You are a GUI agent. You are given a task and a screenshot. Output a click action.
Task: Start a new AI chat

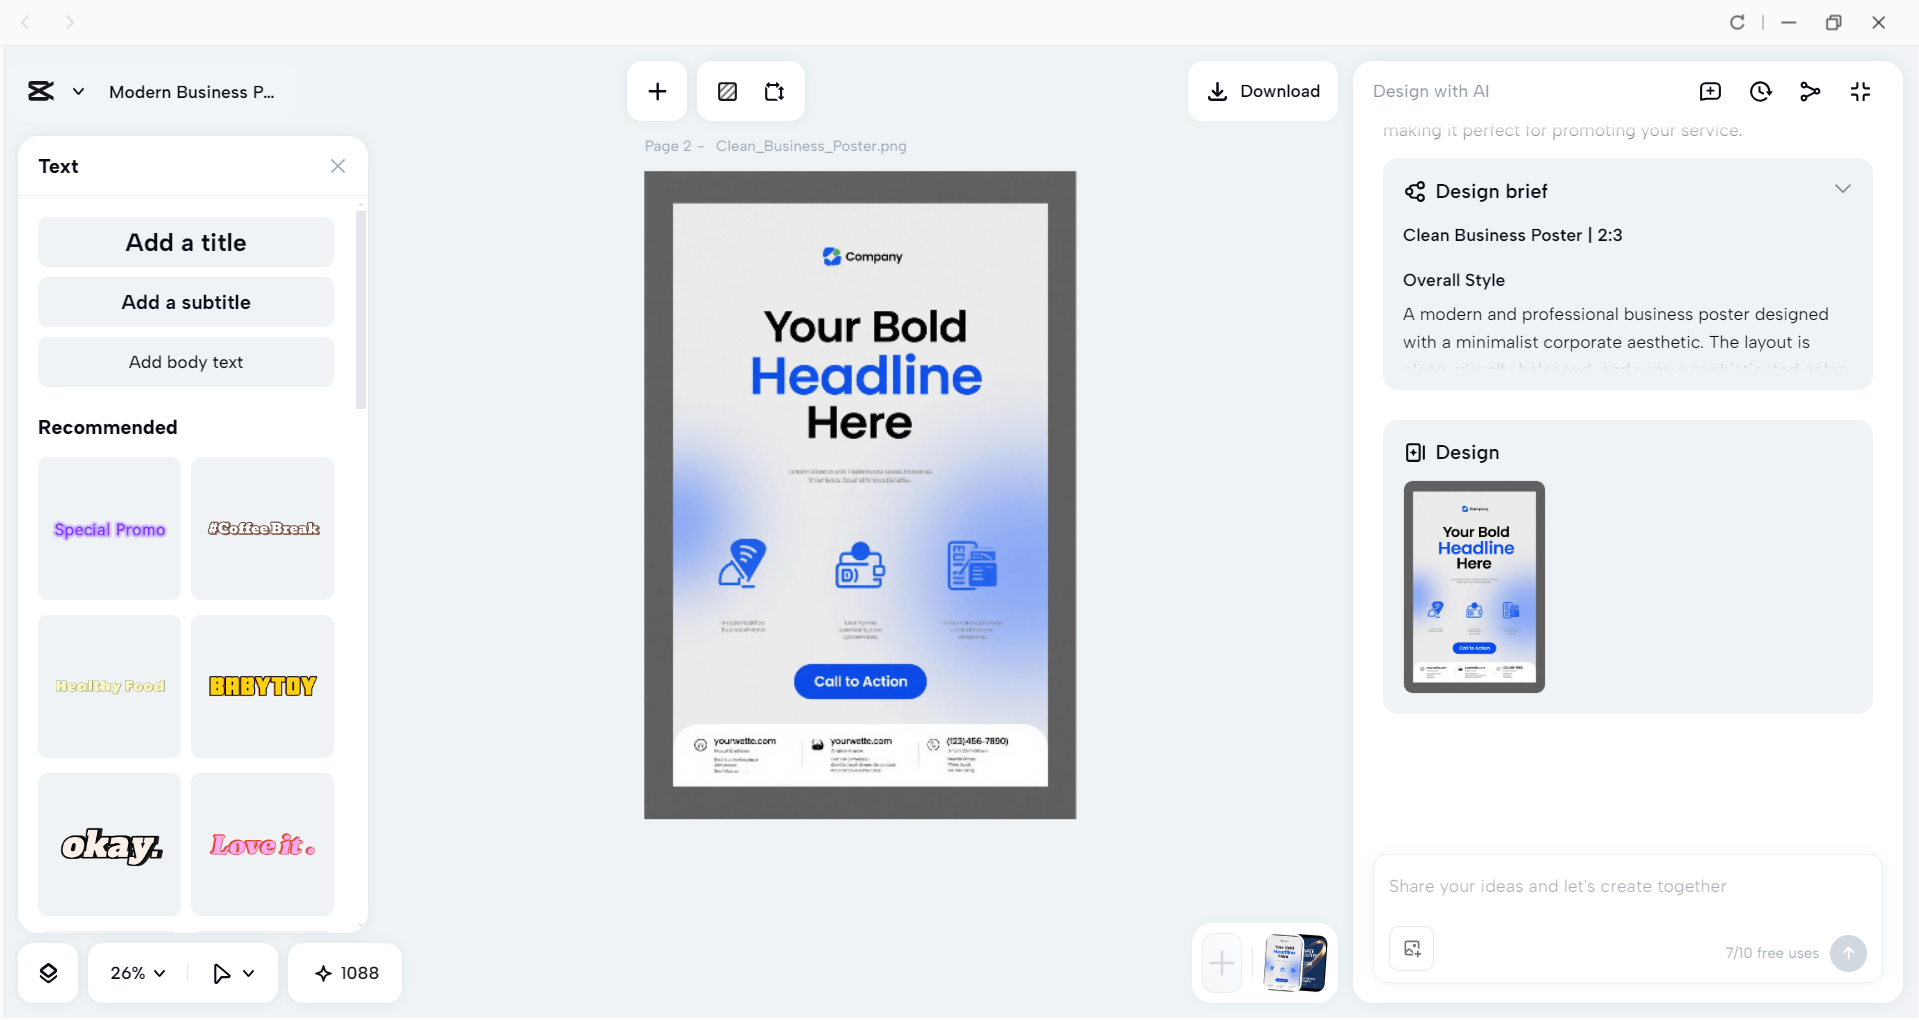coord(1710,92)
